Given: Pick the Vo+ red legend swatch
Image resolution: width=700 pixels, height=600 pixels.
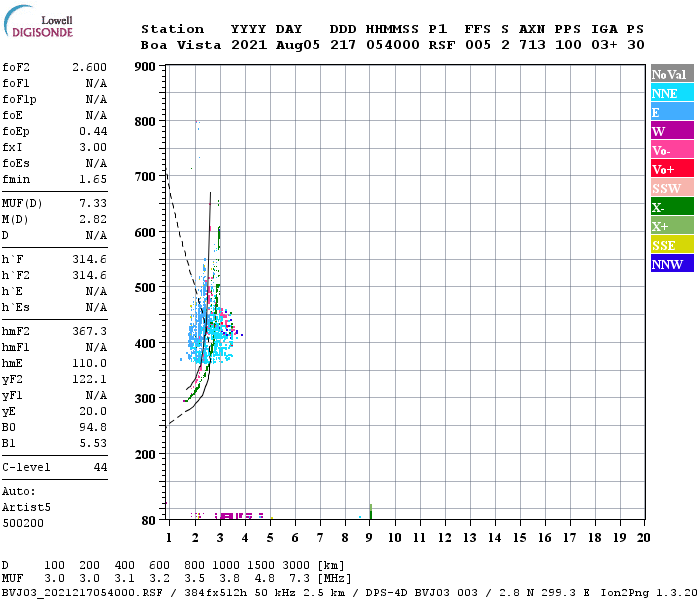Looking at the screenshot, I should coord(671,169).
